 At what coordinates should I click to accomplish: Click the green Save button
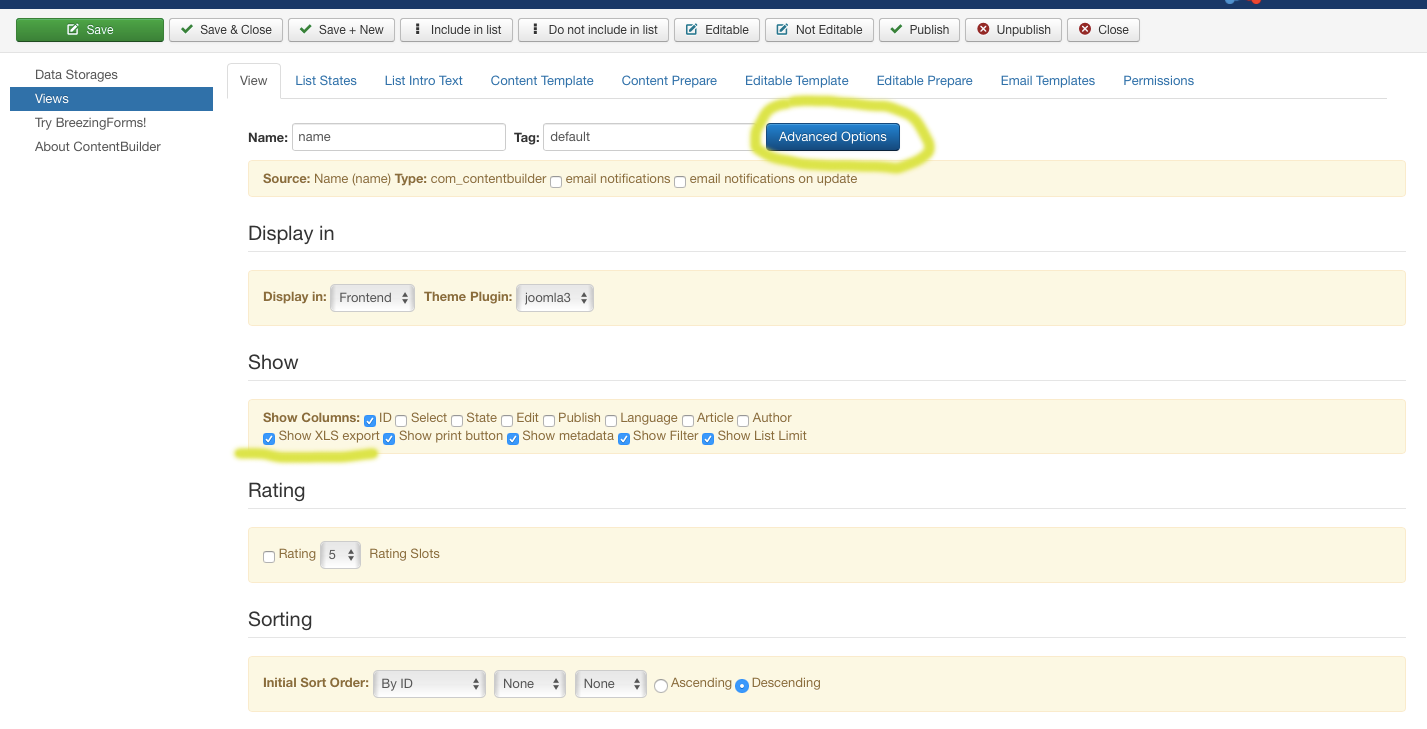pos(90,30)
